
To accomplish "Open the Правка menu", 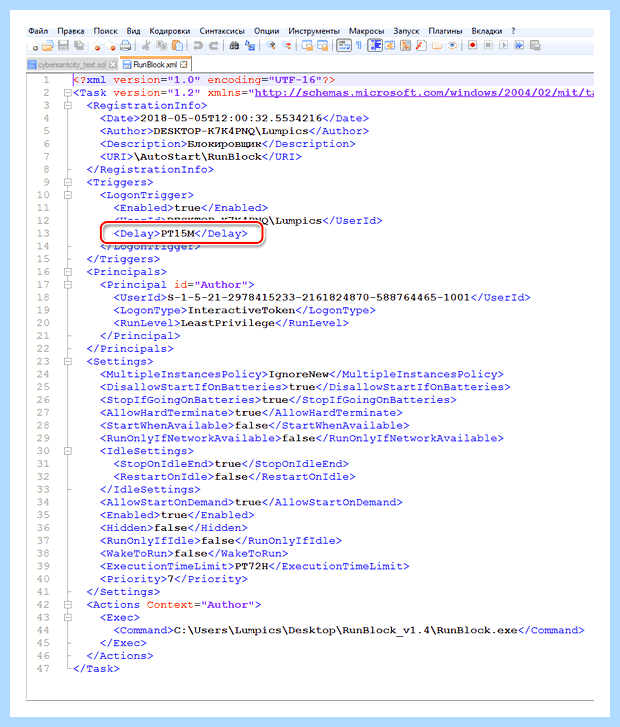I will click(71, 31).
